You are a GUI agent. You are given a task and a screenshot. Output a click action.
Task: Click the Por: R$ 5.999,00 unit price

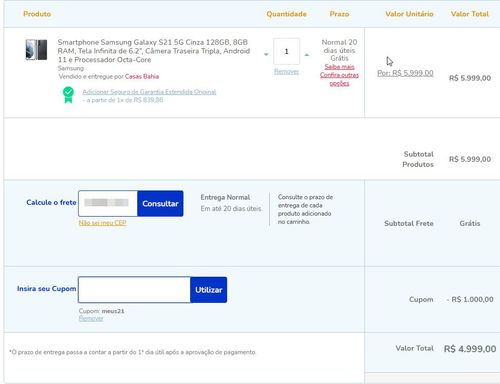click(x=405, y=73)
